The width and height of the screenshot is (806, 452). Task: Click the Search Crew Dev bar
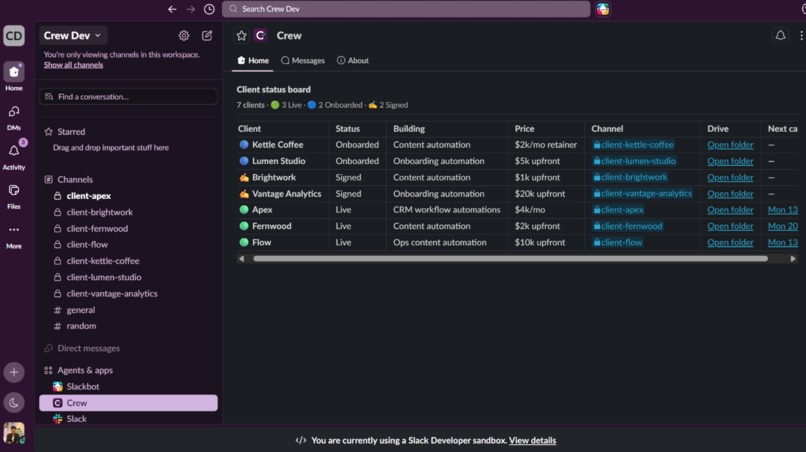(x=406, y=9)
